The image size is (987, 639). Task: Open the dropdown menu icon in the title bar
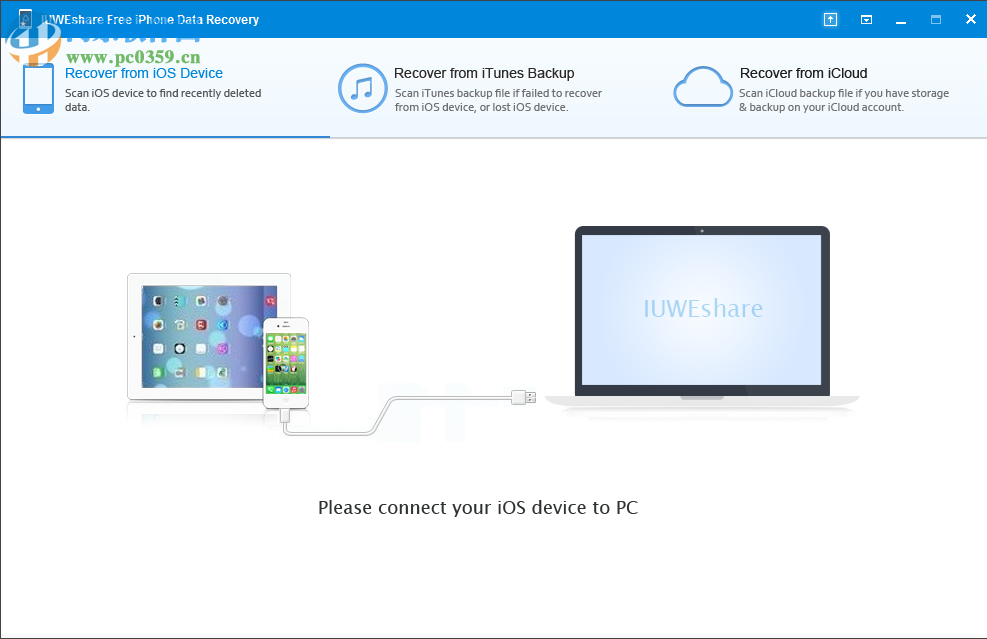tap(866, 19)
